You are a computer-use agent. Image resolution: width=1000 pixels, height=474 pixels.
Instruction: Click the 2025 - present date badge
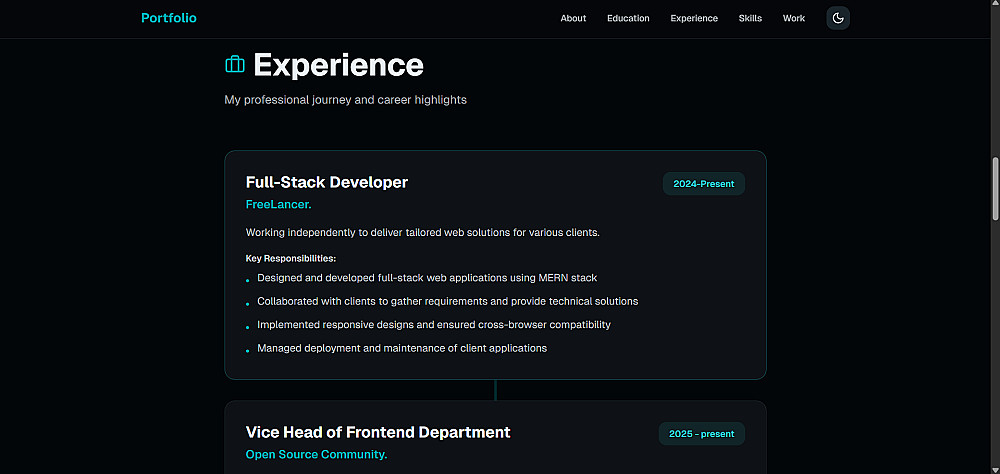pyautogui.click(x=701, y=434)
